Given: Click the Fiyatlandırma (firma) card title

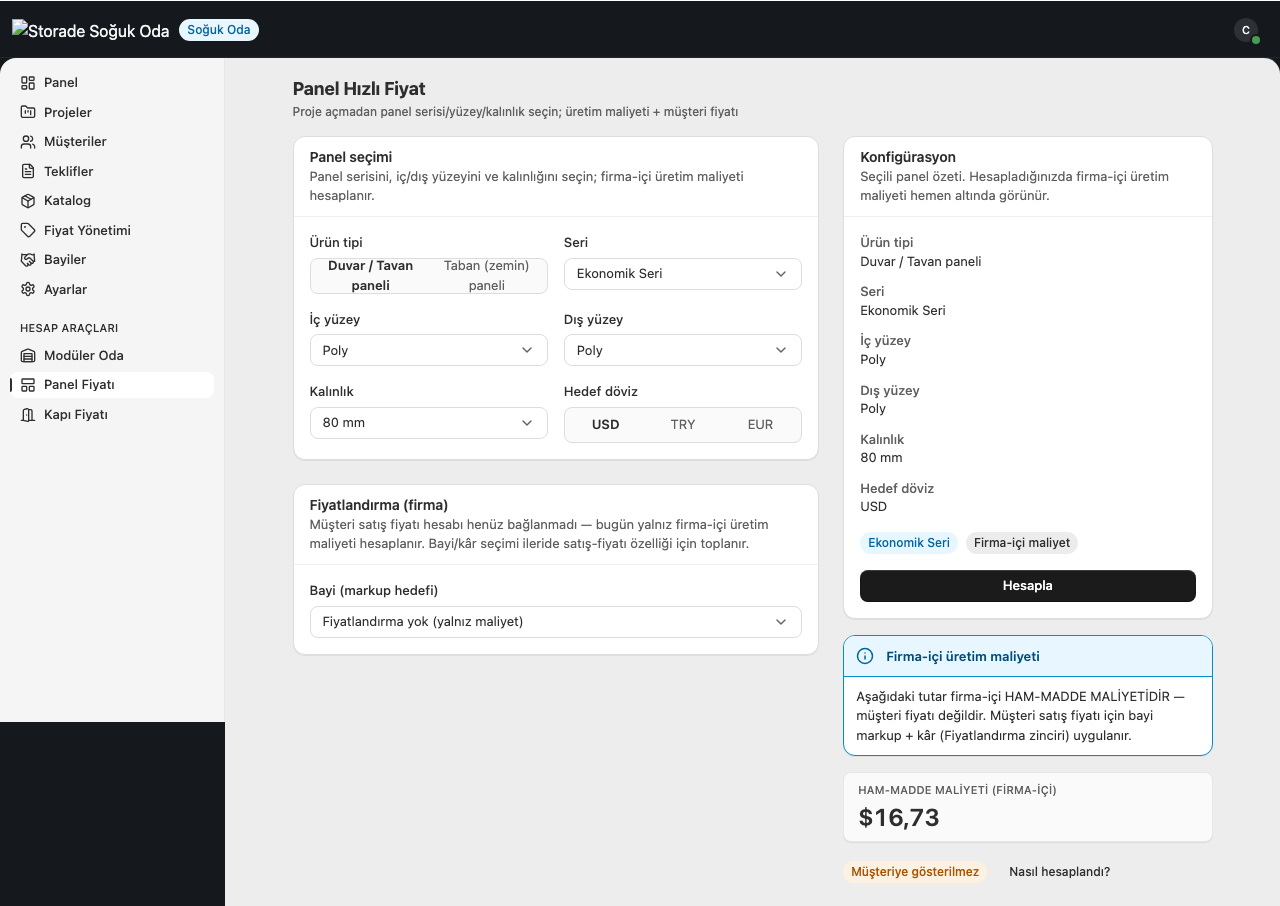Looking at the screenshot, I should click(379, 505).
